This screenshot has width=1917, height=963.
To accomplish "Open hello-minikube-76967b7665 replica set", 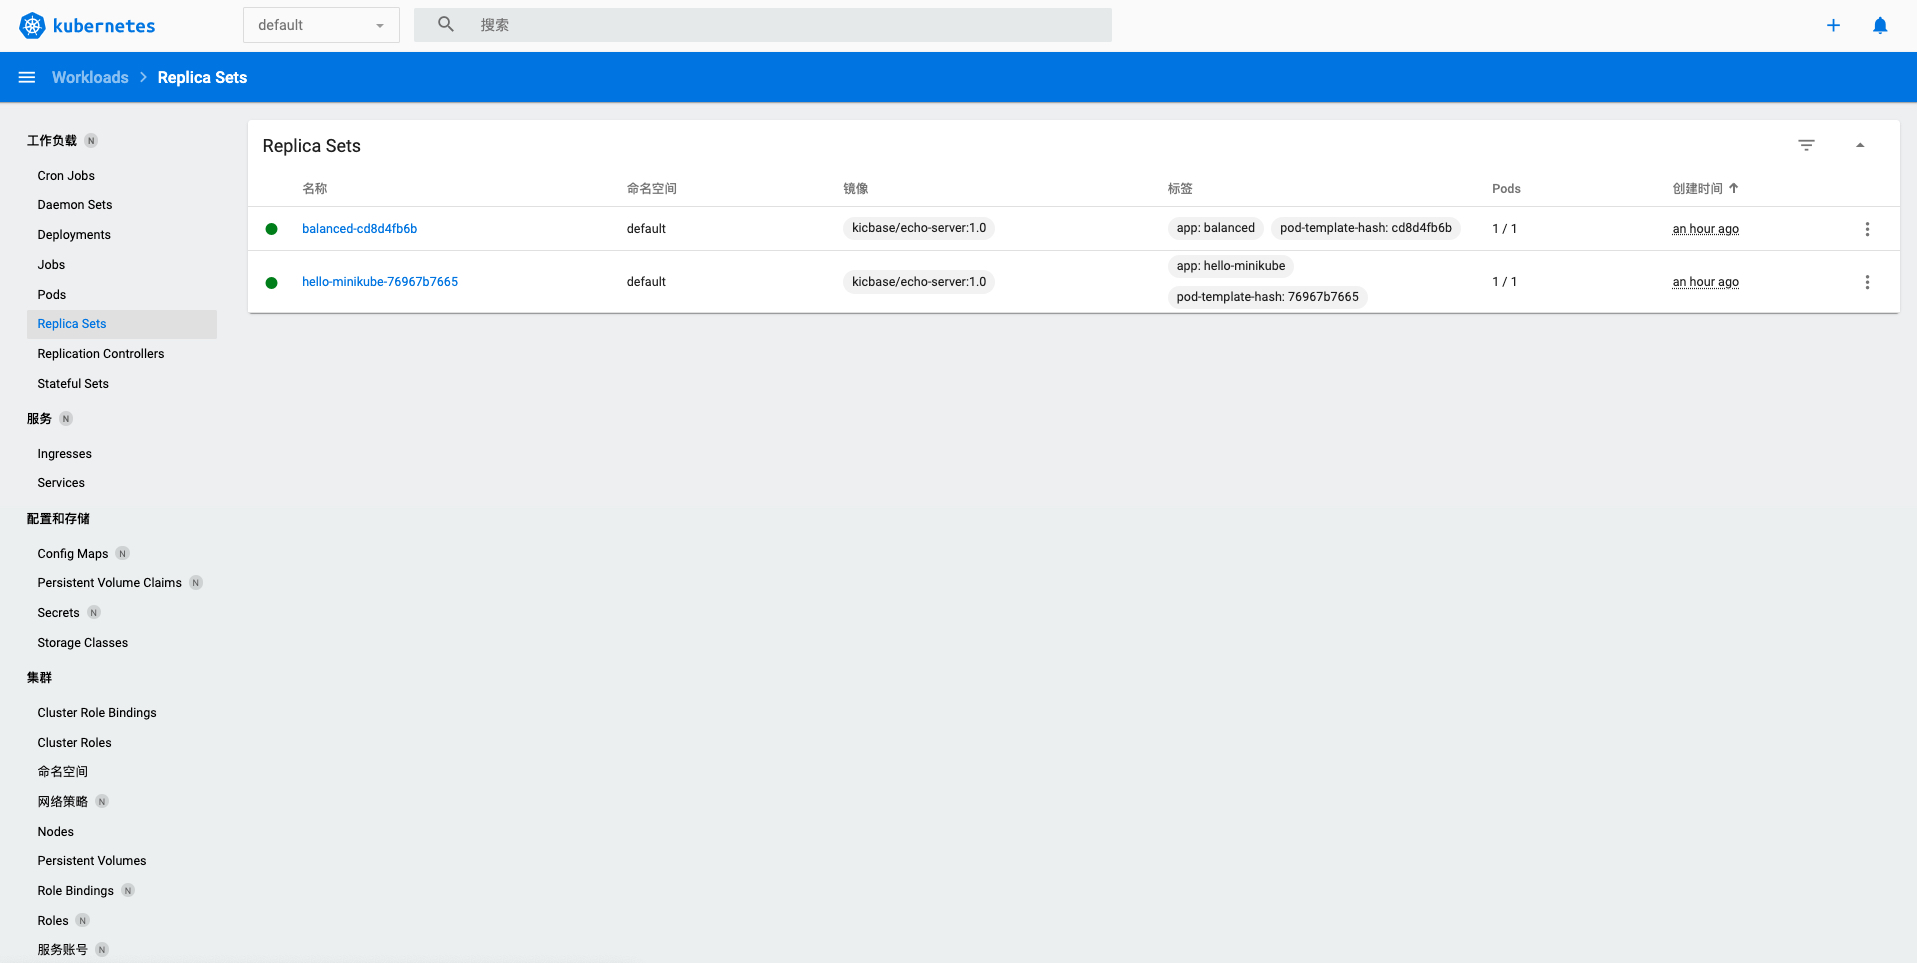I will pyautogui.click(x=380, y=282).
